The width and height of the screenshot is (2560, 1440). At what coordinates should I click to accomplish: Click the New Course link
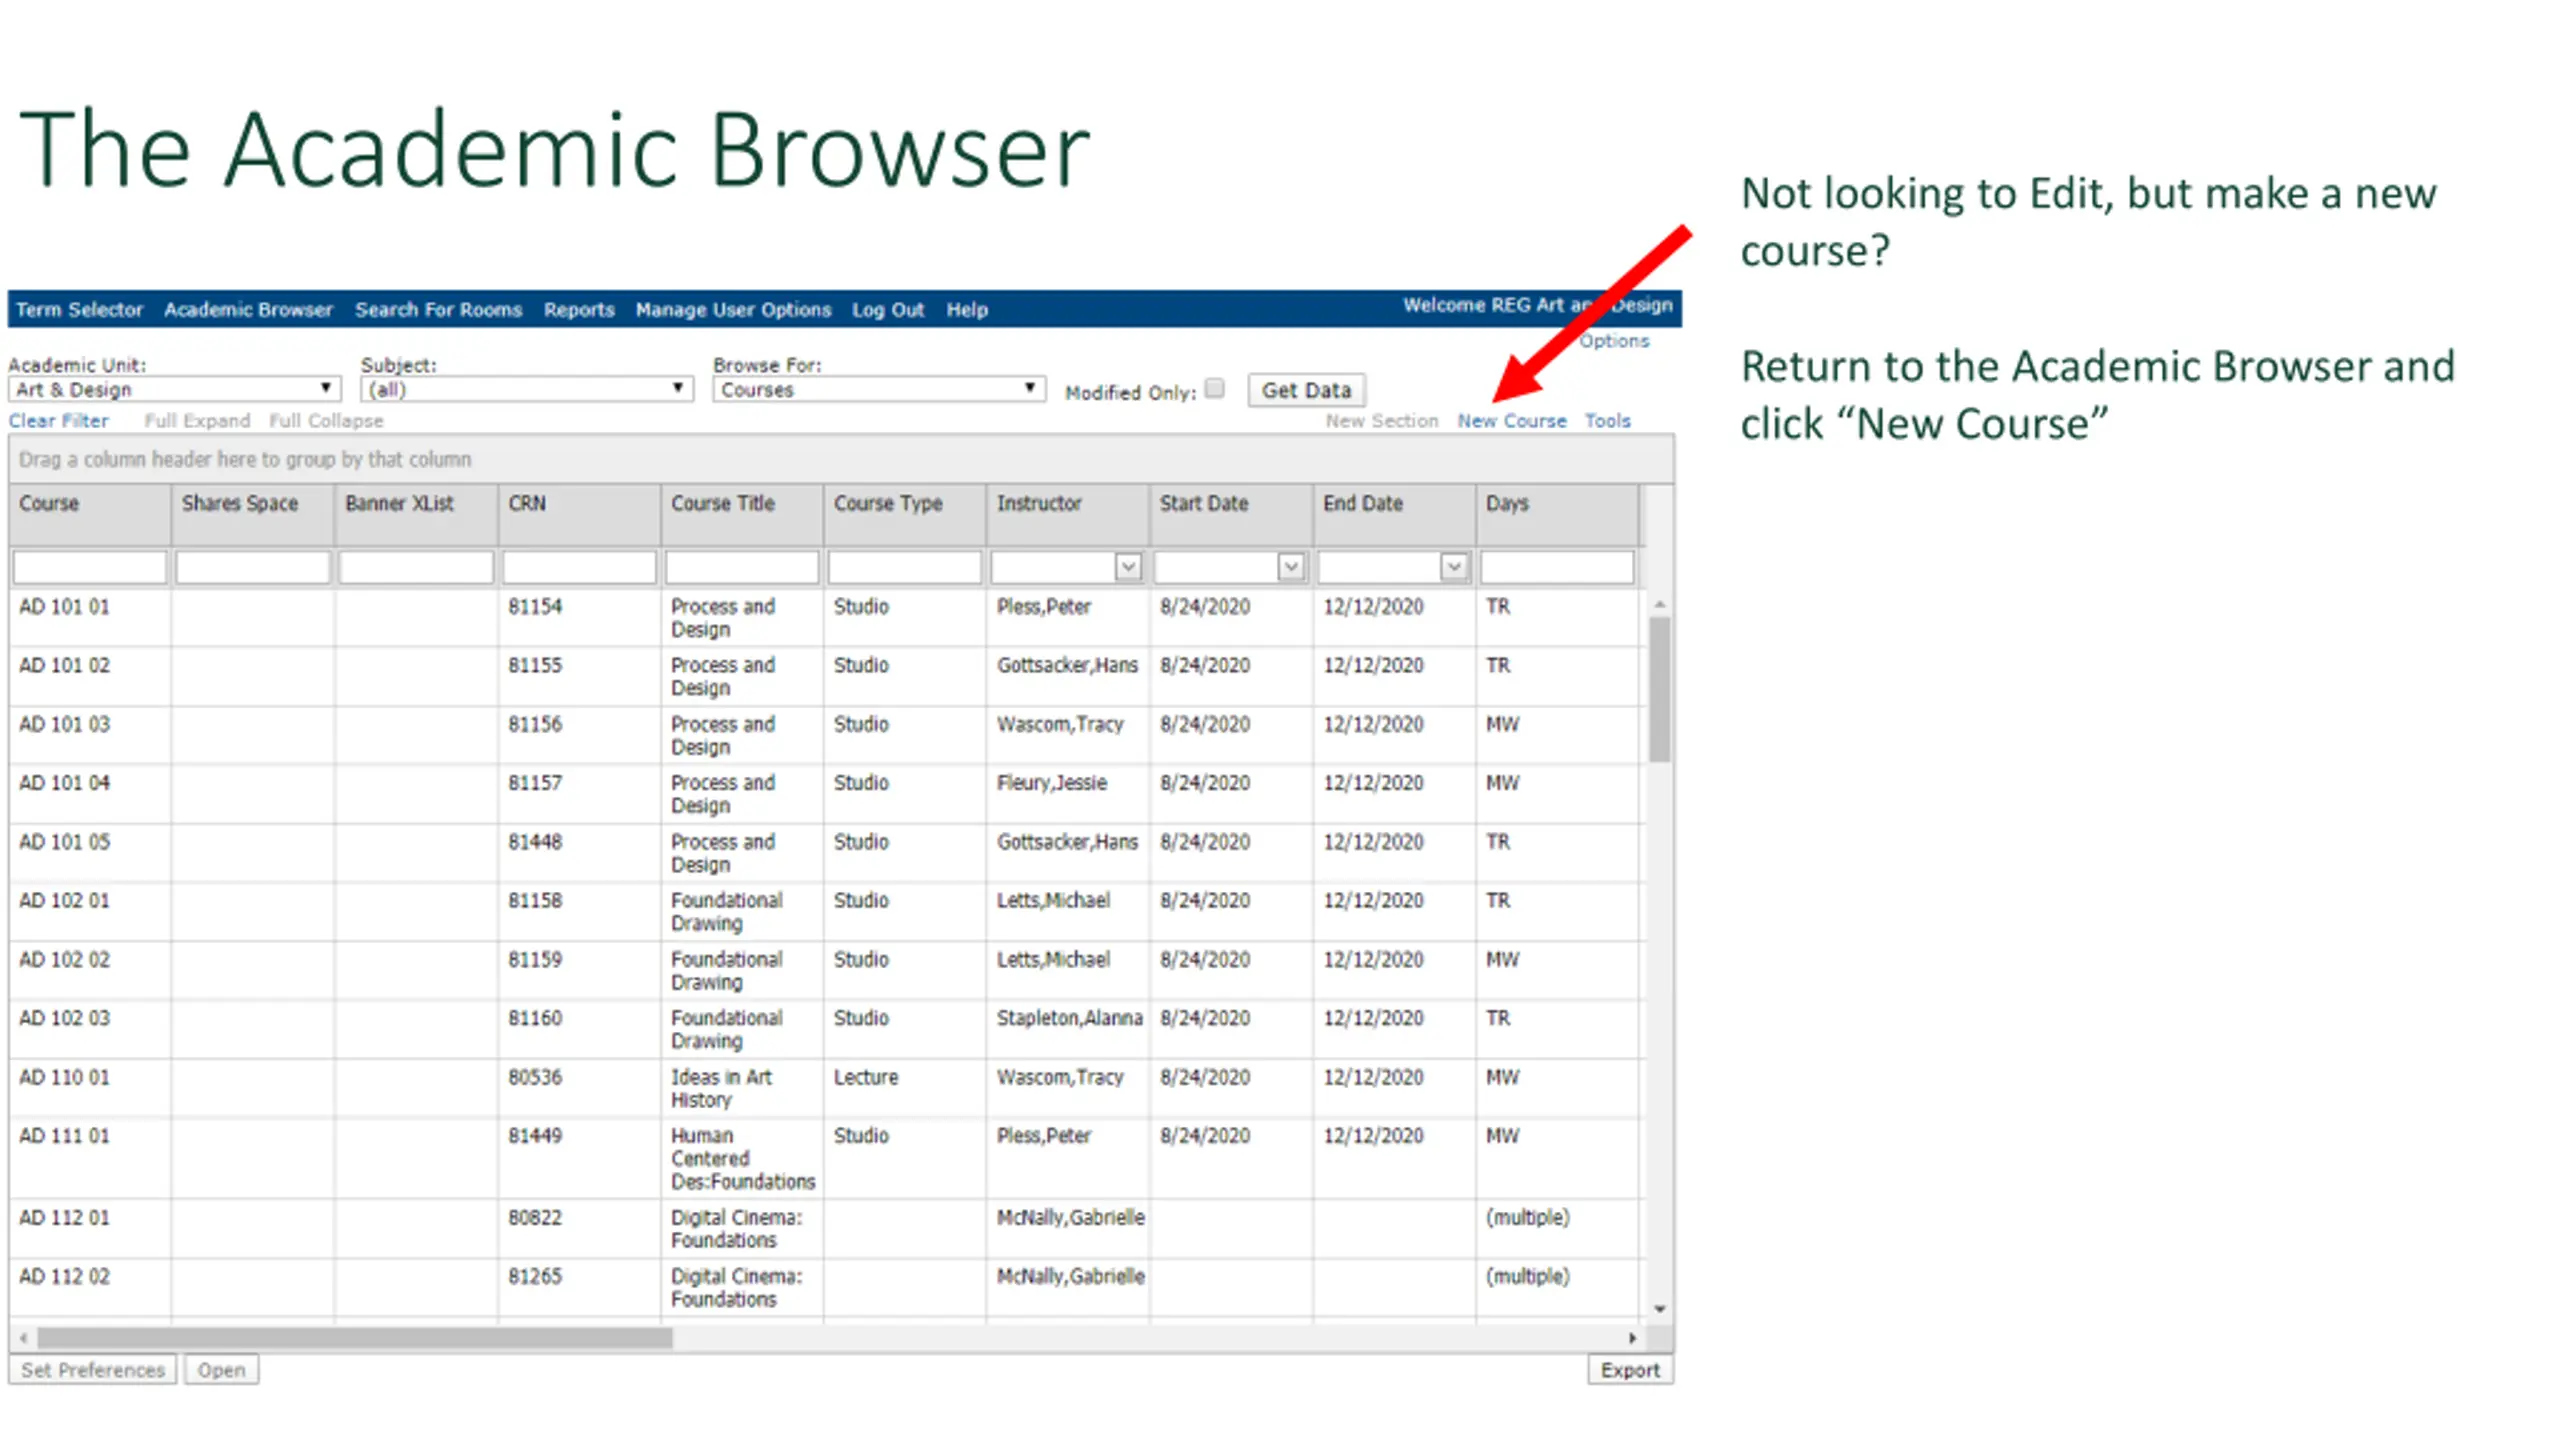point(1511,421)
